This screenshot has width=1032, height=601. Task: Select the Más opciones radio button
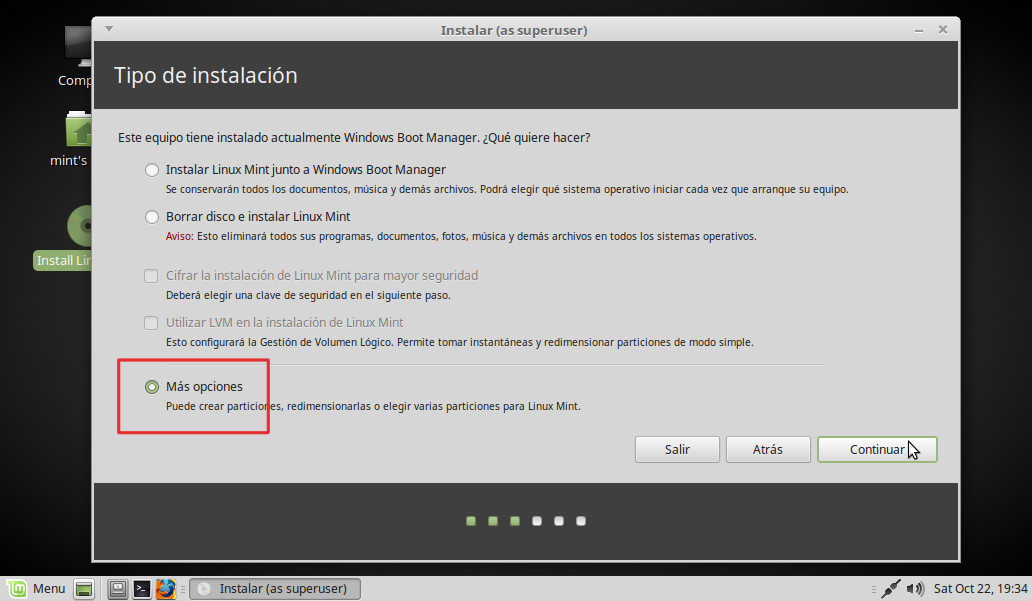pos(152,387)
